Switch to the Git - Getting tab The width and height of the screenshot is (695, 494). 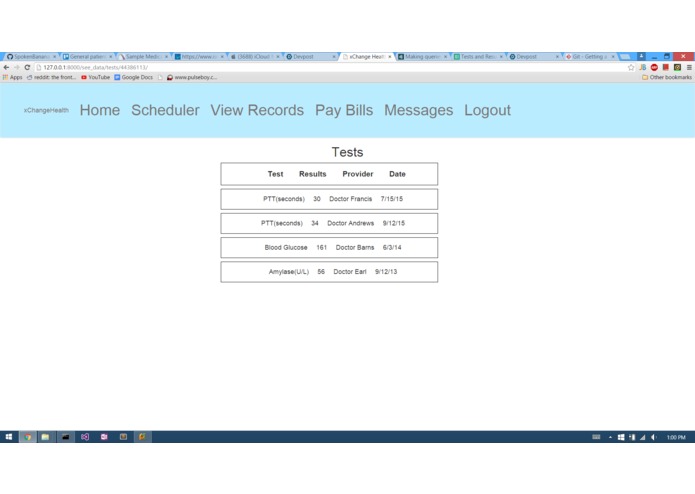[x=590, y=57]
